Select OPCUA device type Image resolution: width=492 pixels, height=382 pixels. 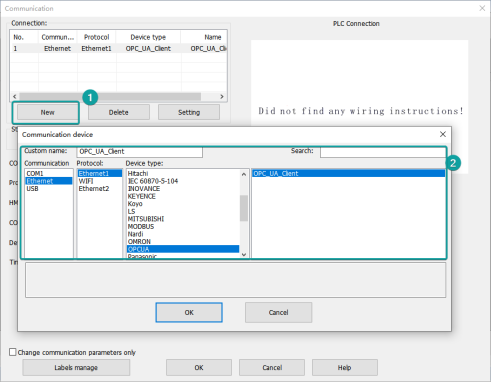coord(183,249)
